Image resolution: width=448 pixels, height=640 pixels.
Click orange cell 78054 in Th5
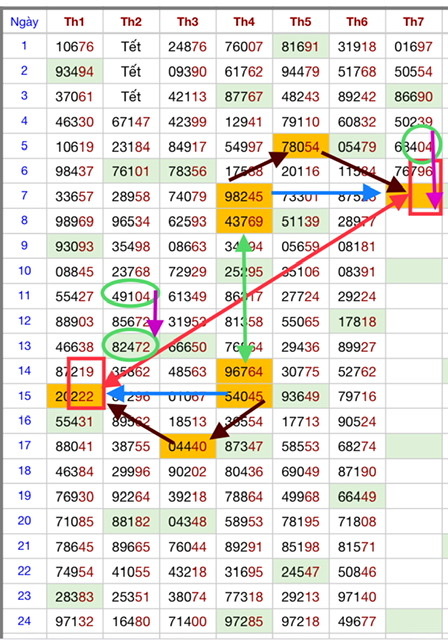(300, 146)
